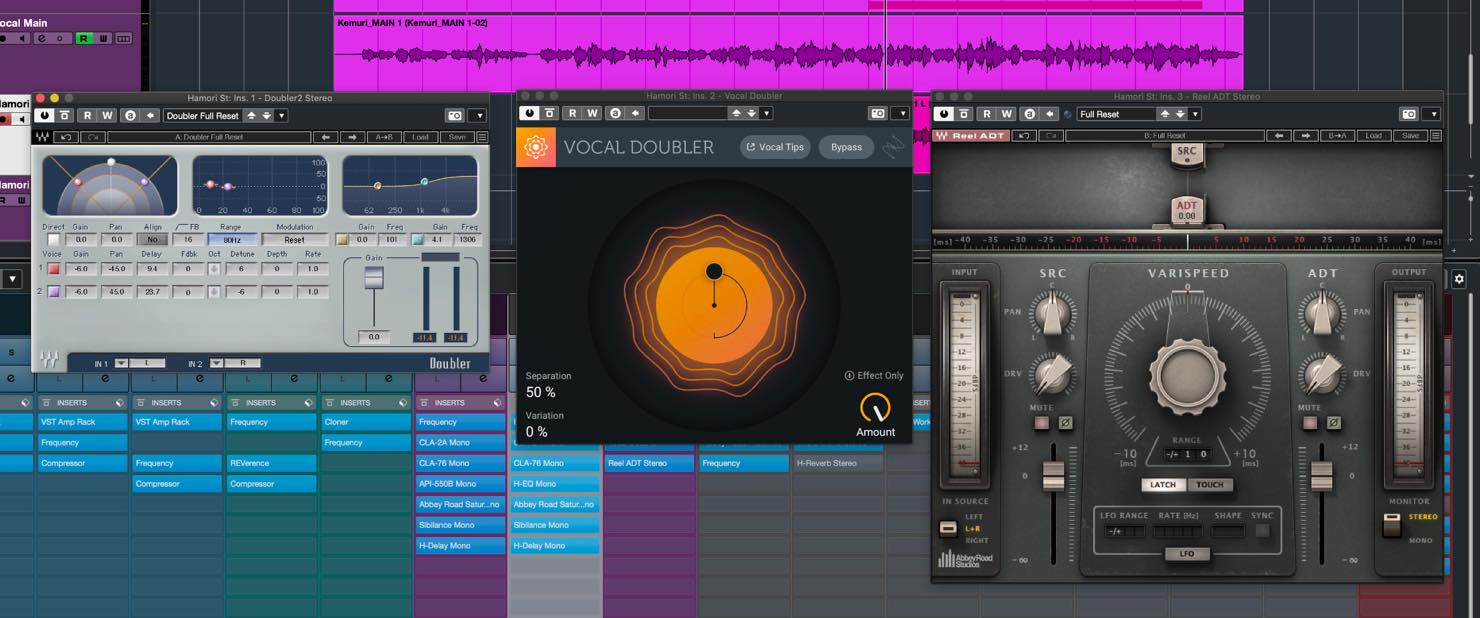
Task: Open the IN 1 channel dropdown
Action: point(121,363)
